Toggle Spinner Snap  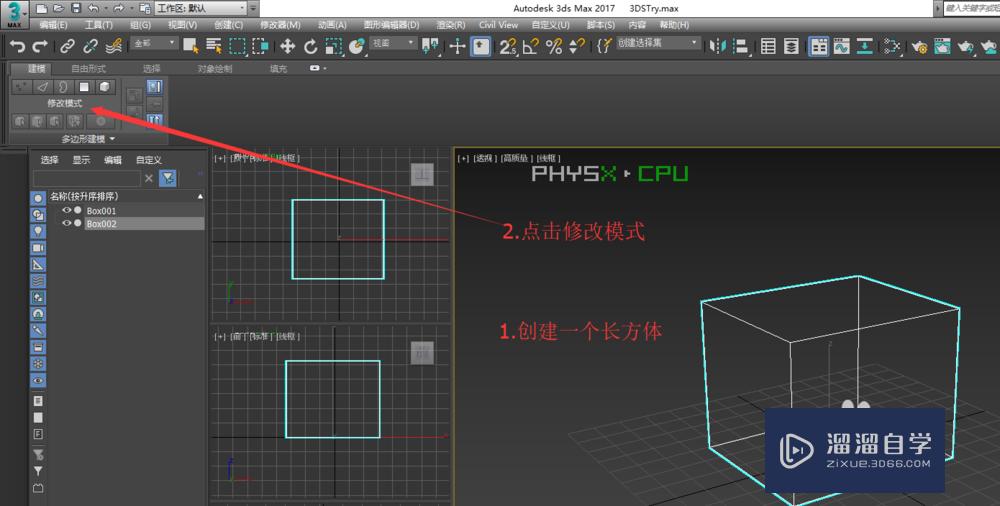pyautogui.click(x=577, y=46)
